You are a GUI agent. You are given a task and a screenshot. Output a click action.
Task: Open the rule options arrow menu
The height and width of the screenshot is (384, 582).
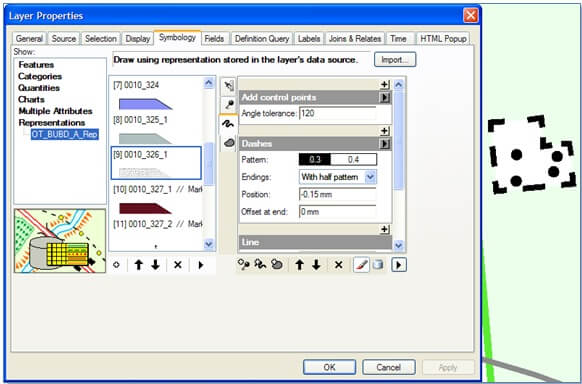(201, 265)
